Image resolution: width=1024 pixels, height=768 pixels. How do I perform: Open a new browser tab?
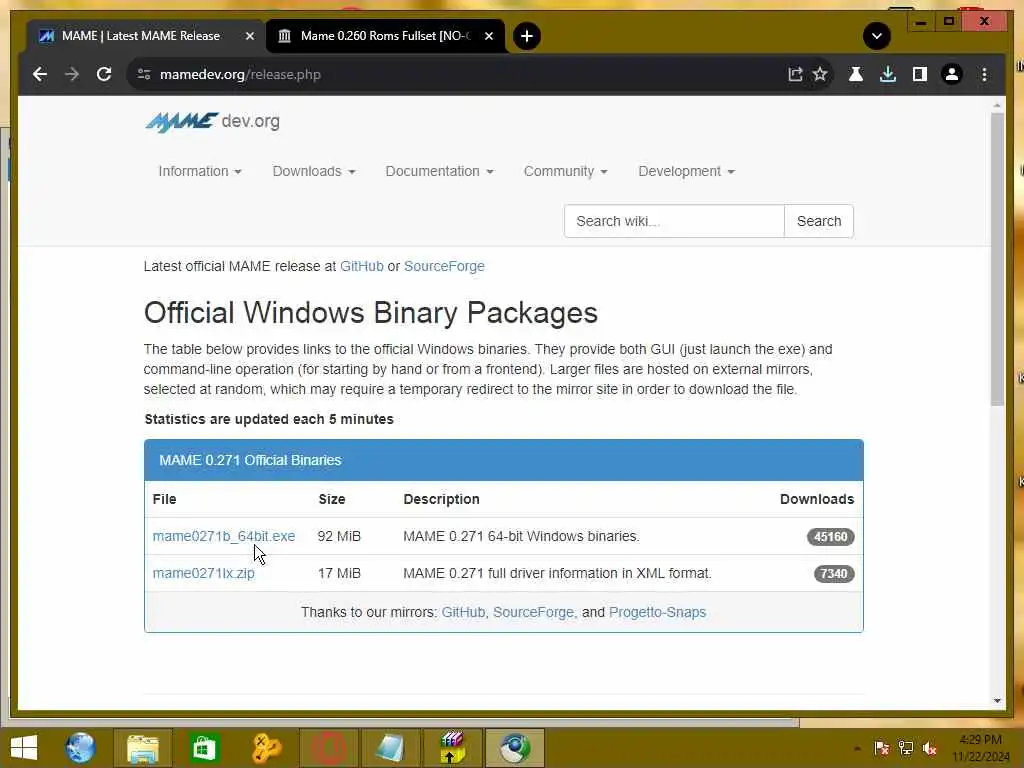tap(526, 36)
